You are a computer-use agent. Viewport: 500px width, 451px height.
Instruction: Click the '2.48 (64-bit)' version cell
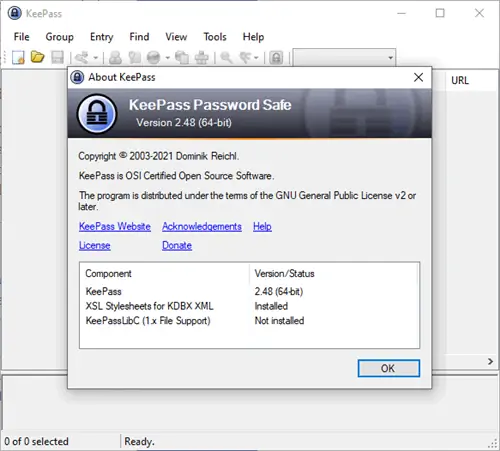(x=279, y=291)
